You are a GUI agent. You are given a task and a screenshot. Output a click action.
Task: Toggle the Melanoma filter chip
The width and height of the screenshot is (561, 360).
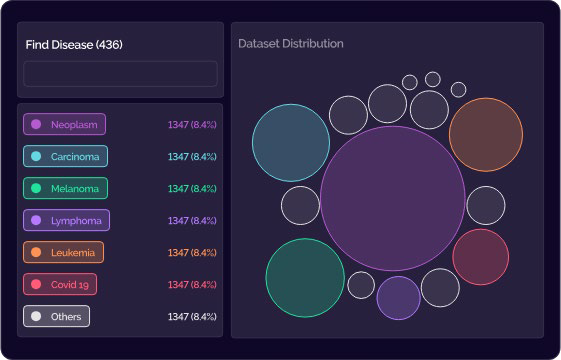tap(65, 188)
